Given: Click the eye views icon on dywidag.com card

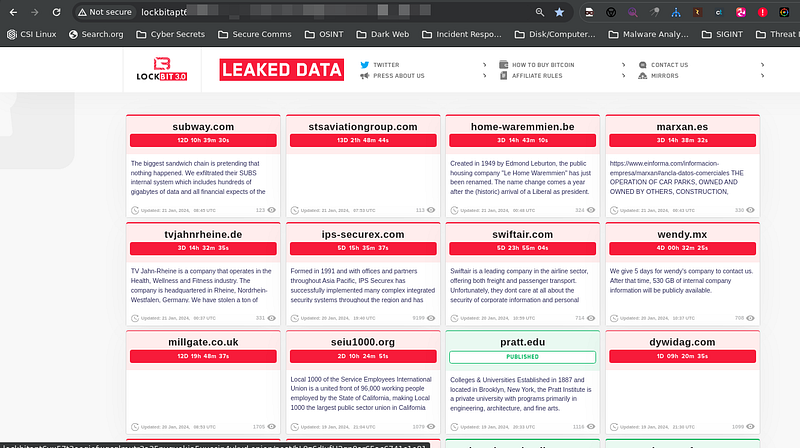Looking at the screenshot, I should click(750, 427).
